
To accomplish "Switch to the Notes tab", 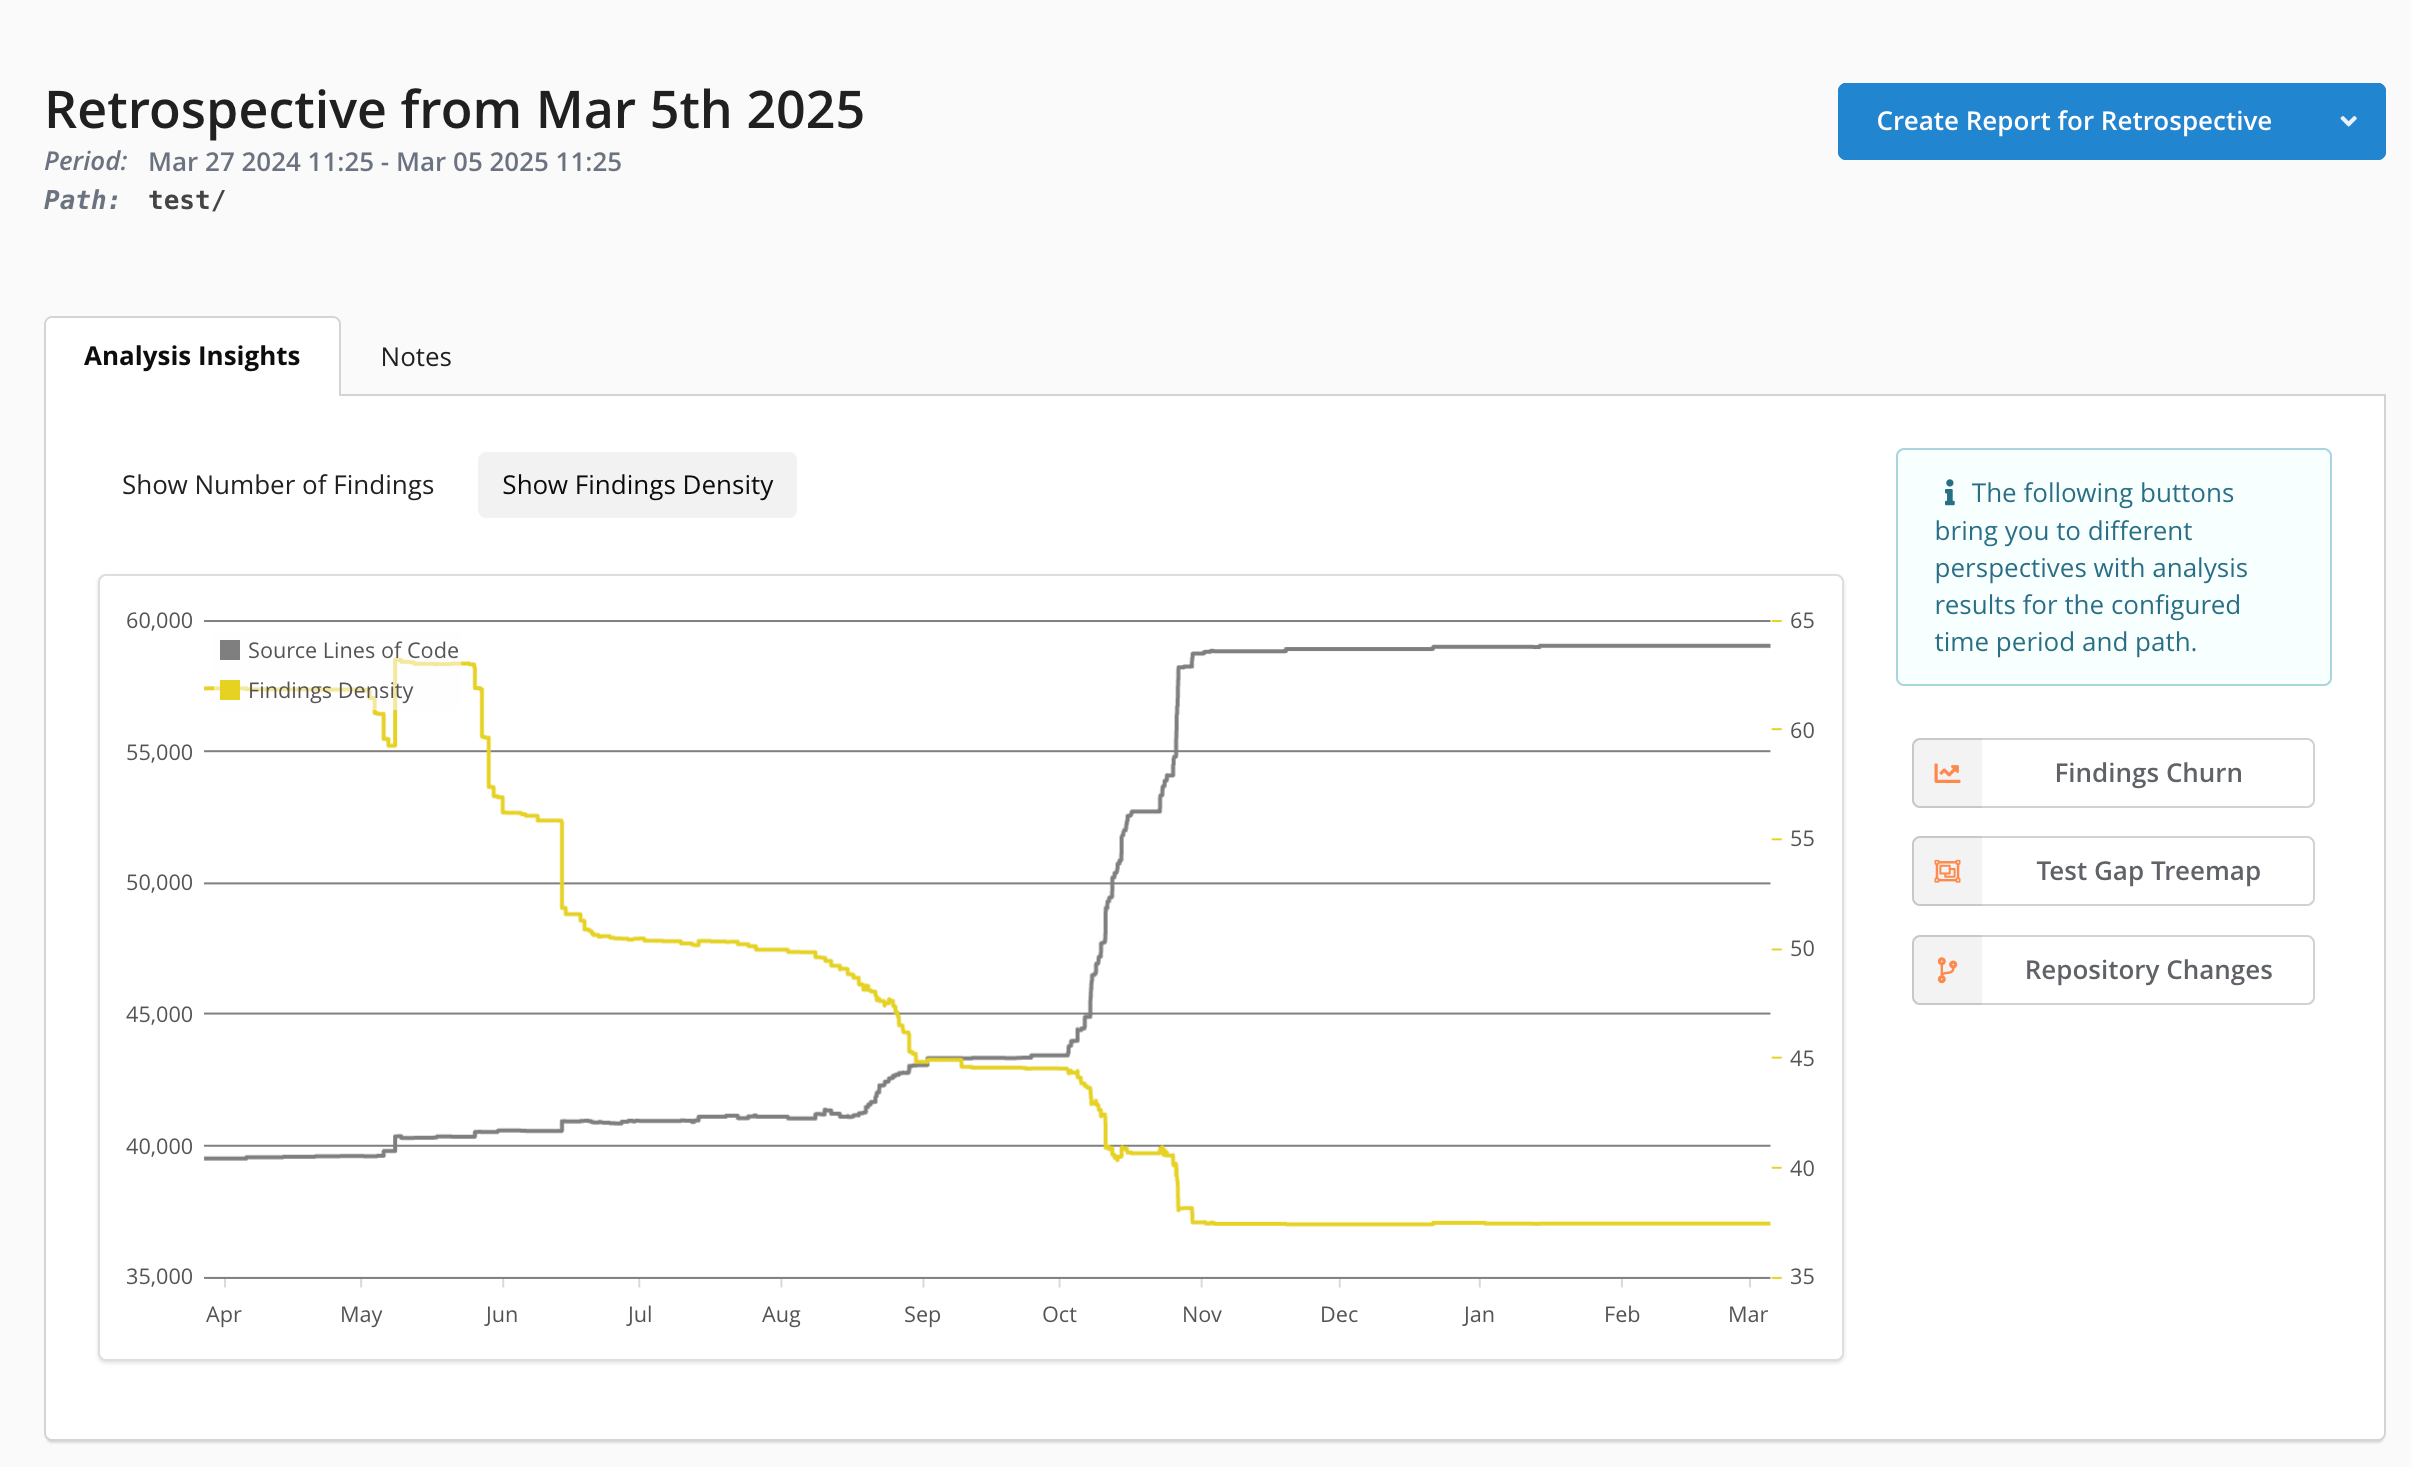I will pos(416,357).
